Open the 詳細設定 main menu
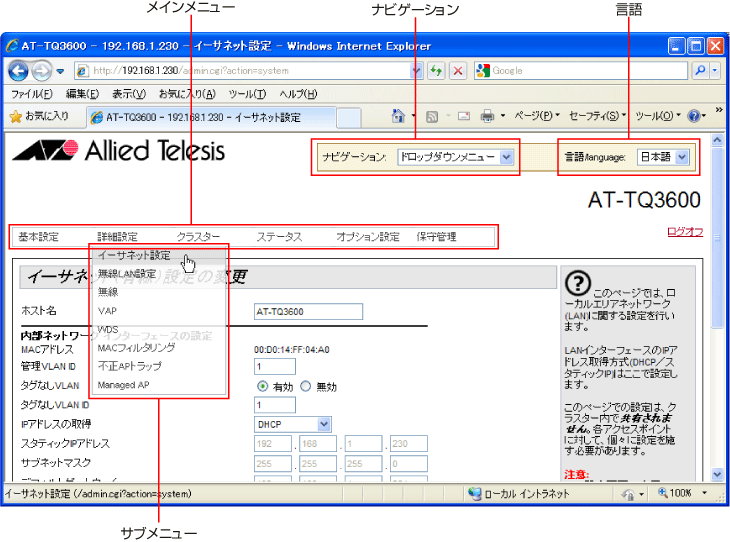730x542 pixels. click(117, 237)
